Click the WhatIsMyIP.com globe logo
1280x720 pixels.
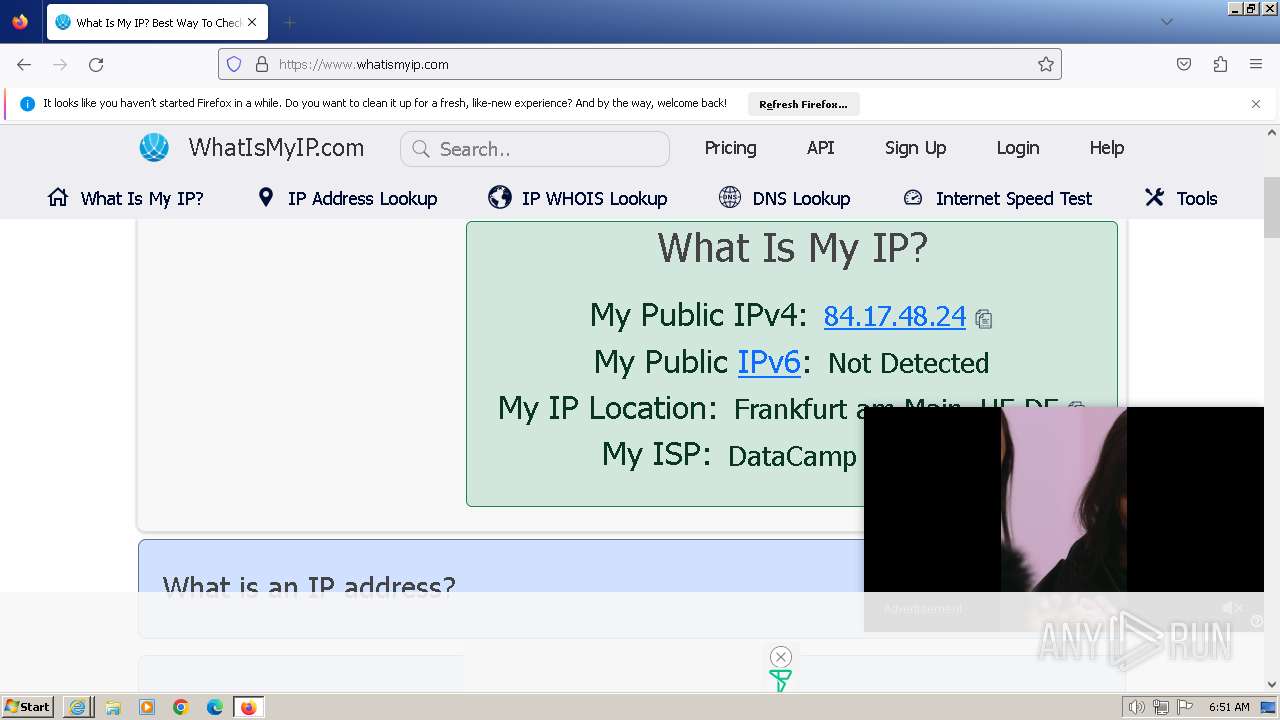coord(154,148)
